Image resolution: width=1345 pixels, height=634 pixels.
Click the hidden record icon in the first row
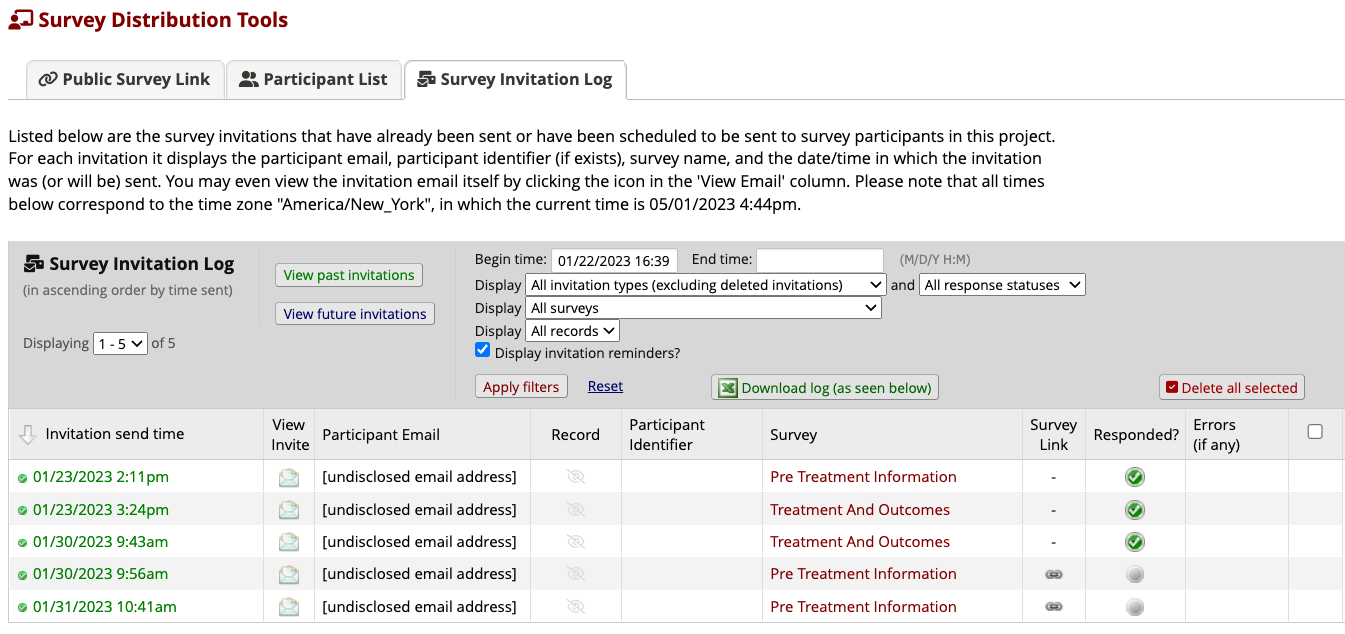click(x=575, y=477)
